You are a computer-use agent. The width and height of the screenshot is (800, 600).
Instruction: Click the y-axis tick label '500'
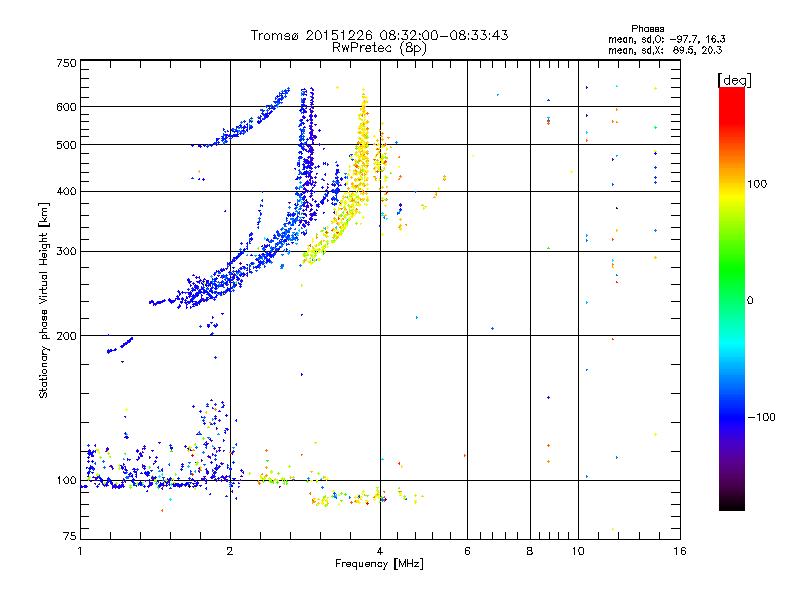tap(66, 145)
